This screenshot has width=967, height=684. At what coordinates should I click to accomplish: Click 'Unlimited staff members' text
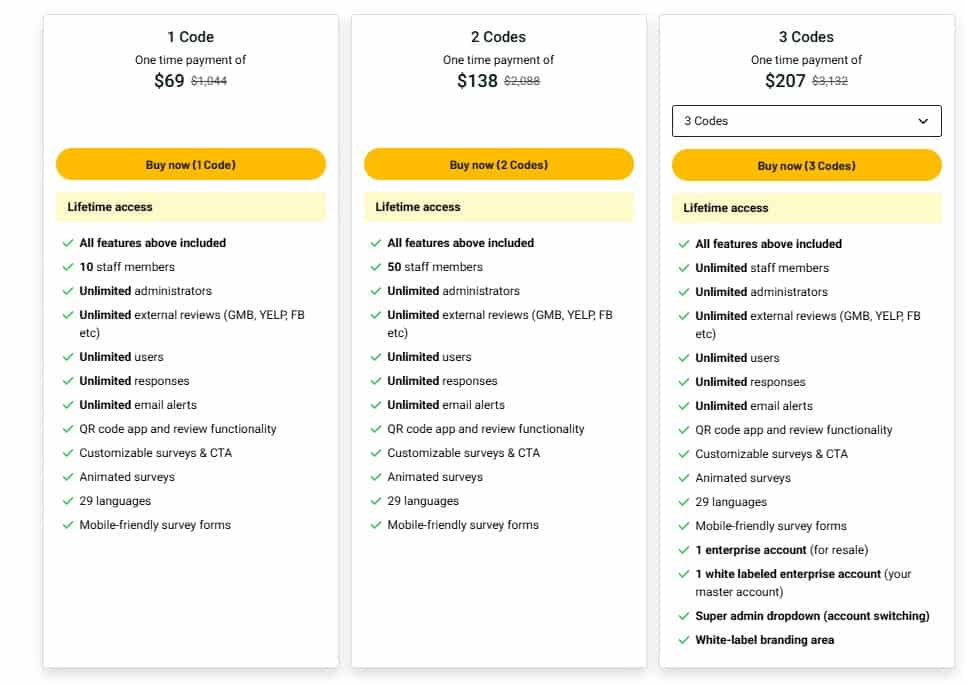[x=762, y=268]
